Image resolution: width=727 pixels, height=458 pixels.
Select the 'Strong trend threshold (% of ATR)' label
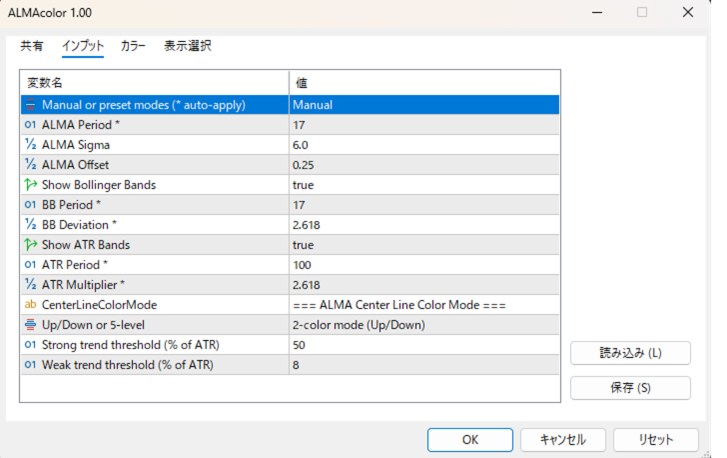click(130, 344)
